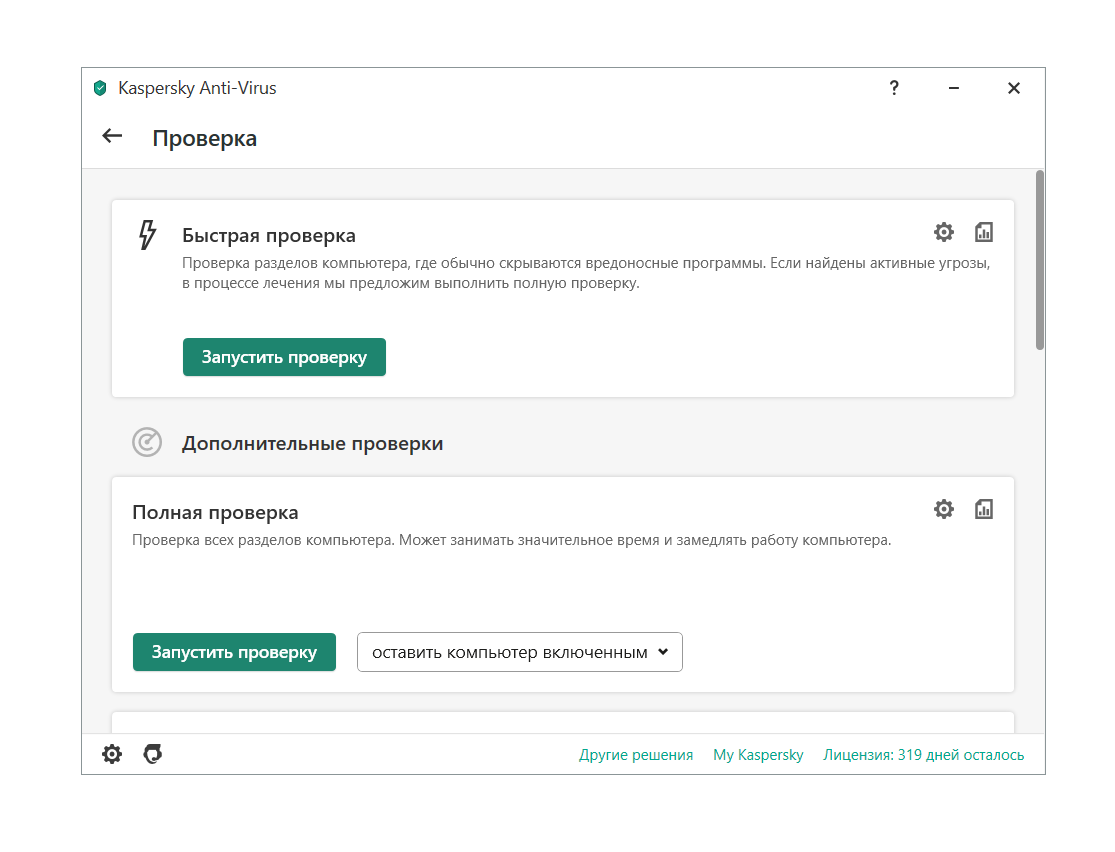Click the Полная проверка heading

[215, 513]
